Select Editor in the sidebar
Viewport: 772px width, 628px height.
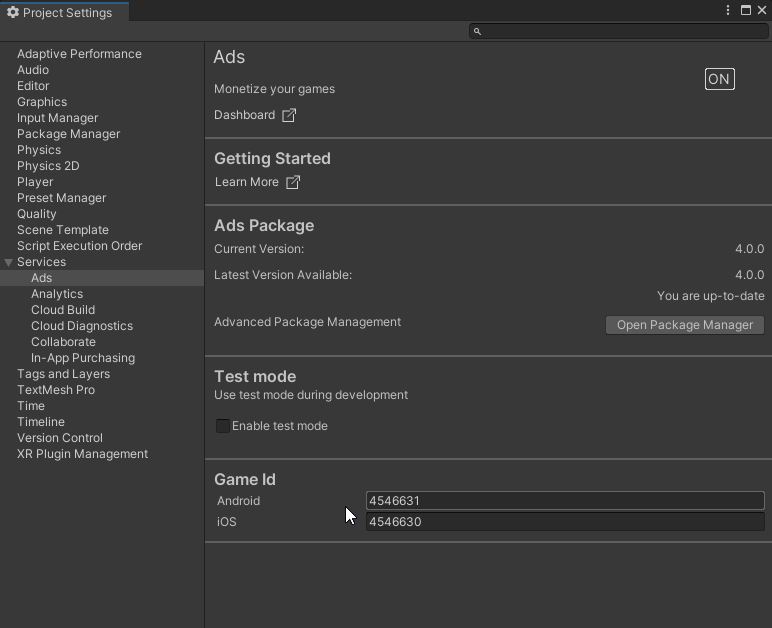coord(33,86)
